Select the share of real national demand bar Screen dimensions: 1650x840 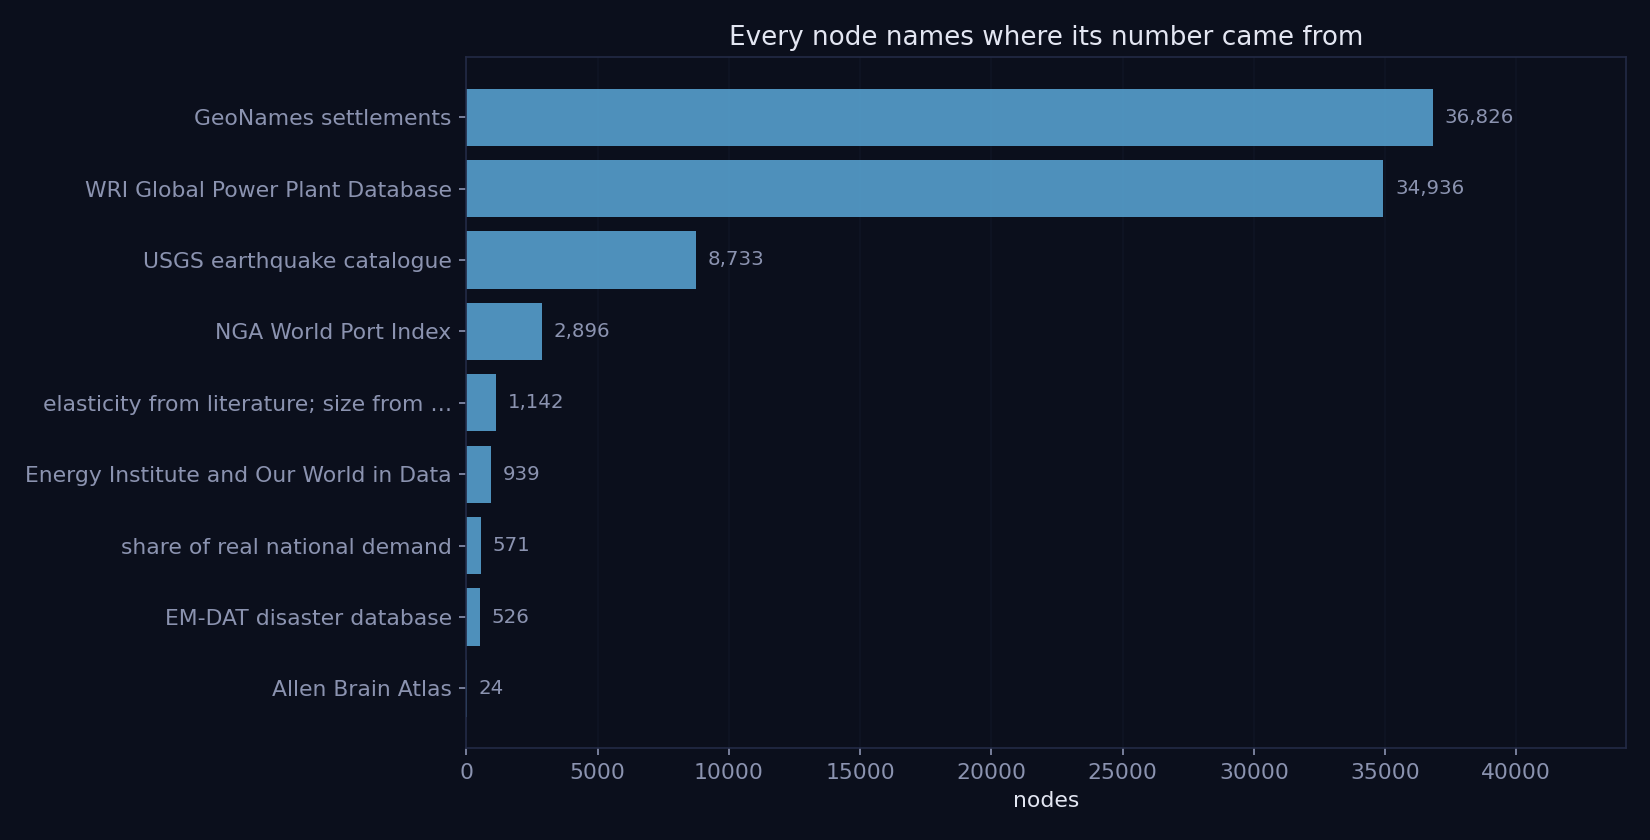[474, 546]
